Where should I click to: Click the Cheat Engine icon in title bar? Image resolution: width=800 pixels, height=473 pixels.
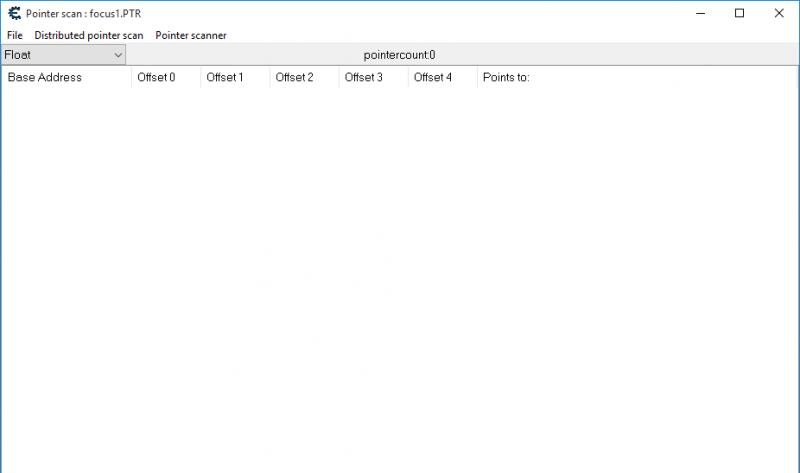point(14,14)
